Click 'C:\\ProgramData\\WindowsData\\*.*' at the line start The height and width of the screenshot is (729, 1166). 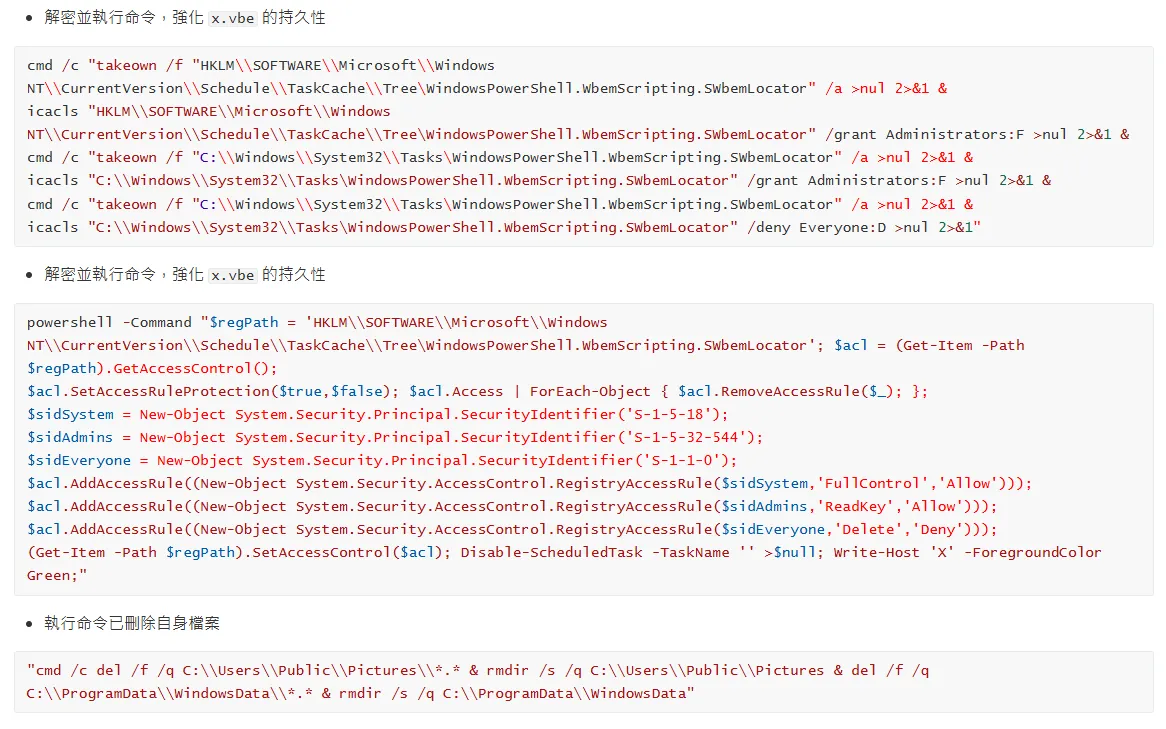(x=170, y=694)
